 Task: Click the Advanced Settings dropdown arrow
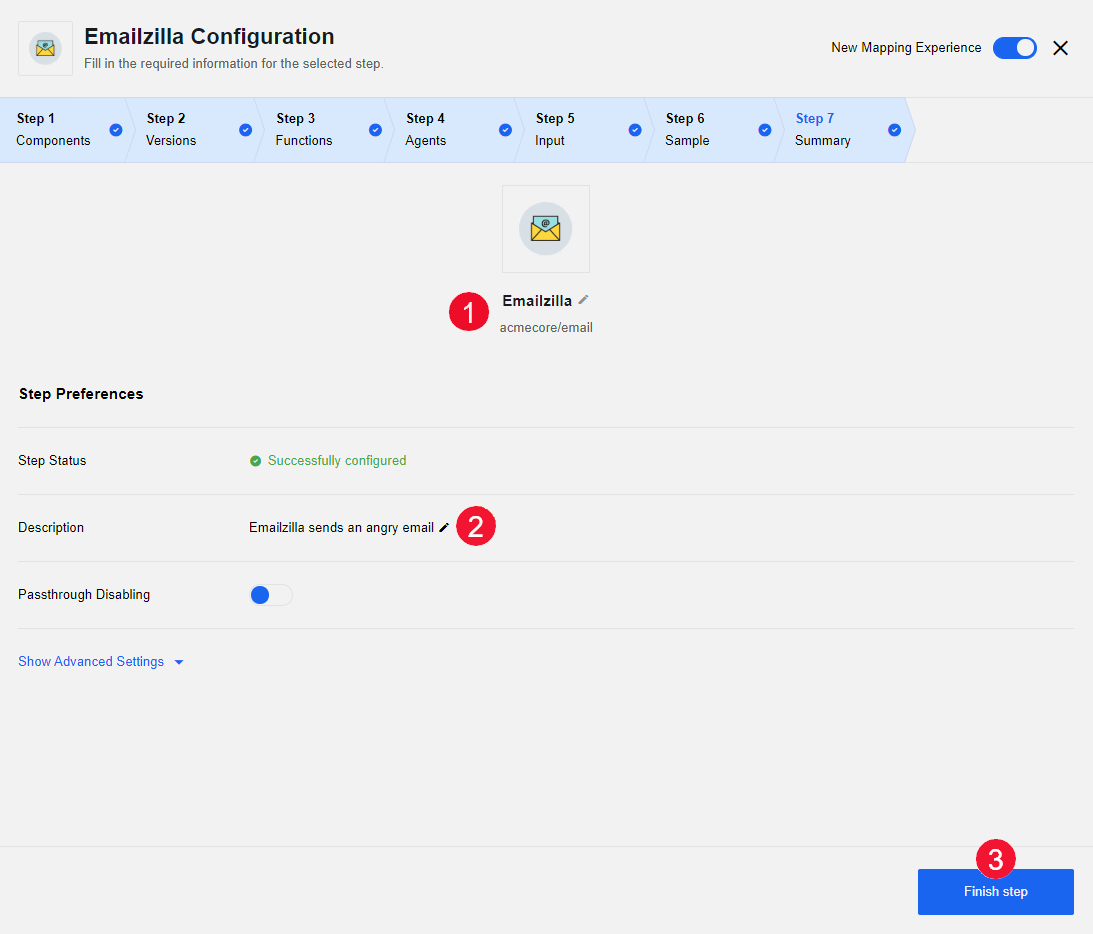(x=179, y=662)
